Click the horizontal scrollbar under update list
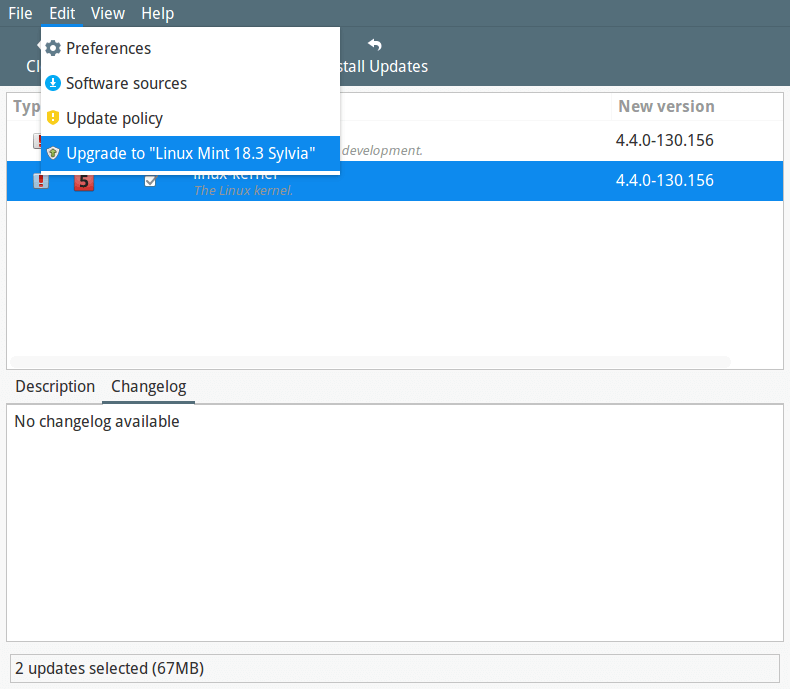The height and width of the screenshot is (689, 790). [x=370, y=360]
